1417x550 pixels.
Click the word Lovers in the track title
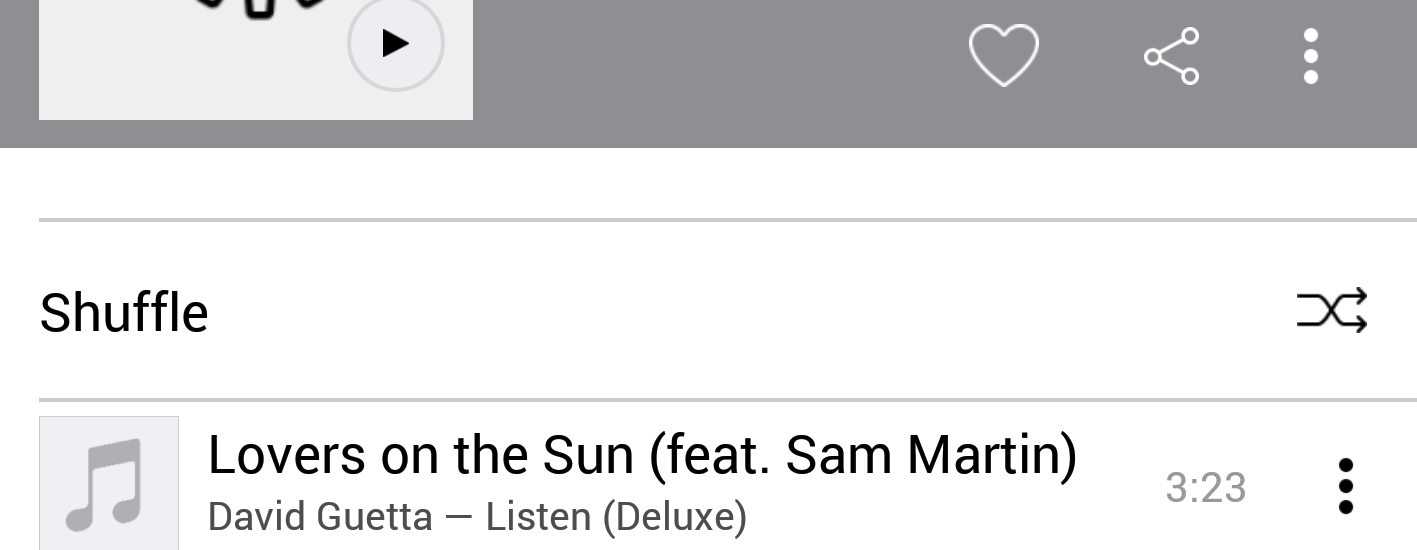pyautogui.click(x=286, y=456)
